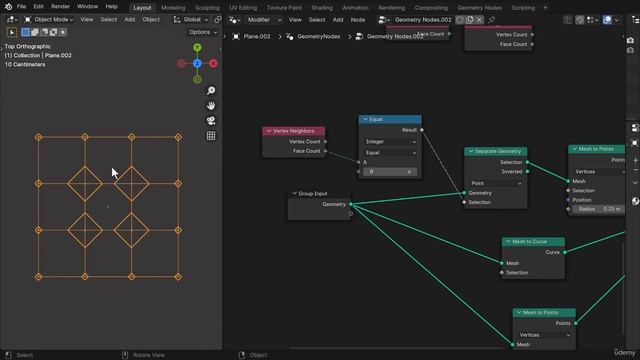Open the Options dropdown in viewport
640x360 pixels.
pyautogui.click(x=203, y=32)
